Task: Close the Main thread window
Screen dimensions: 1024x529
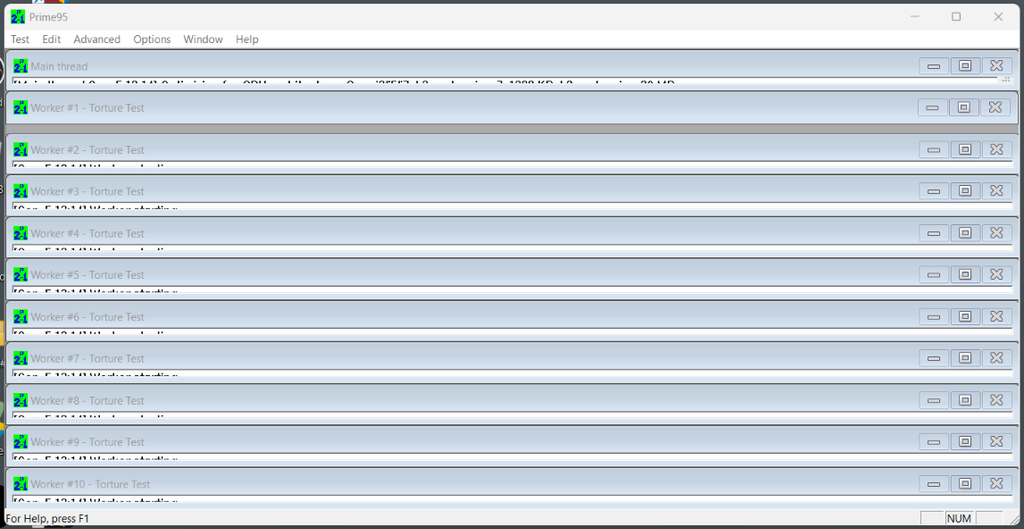Action: click(997, 65)
